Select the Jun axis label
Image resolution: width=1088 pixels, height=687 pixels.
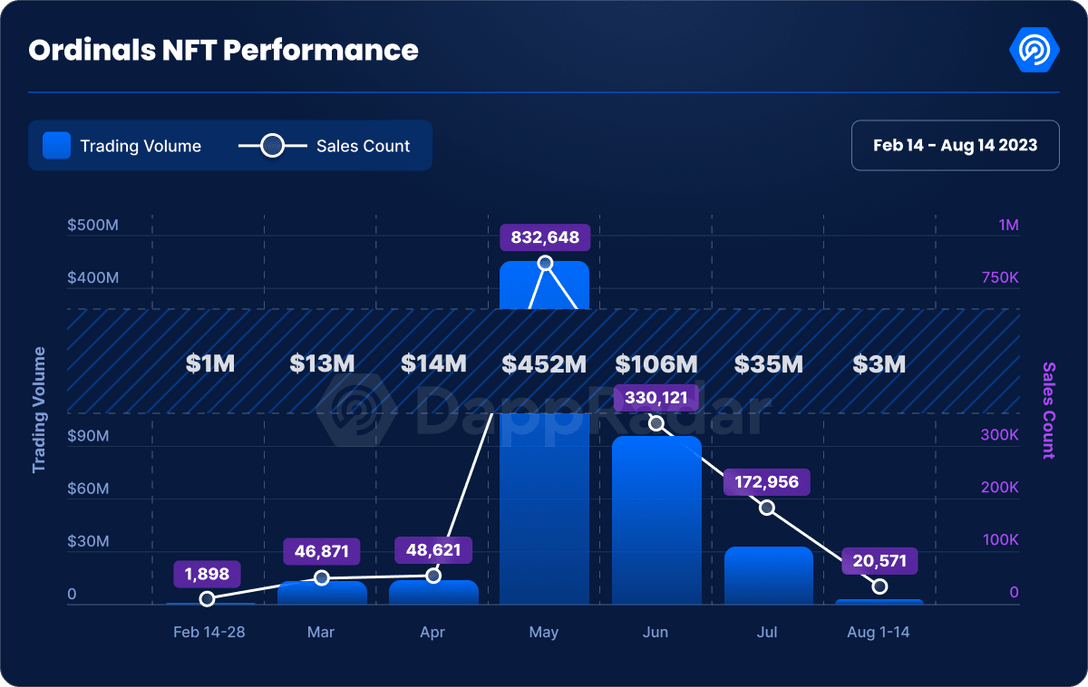coord(656,632)
